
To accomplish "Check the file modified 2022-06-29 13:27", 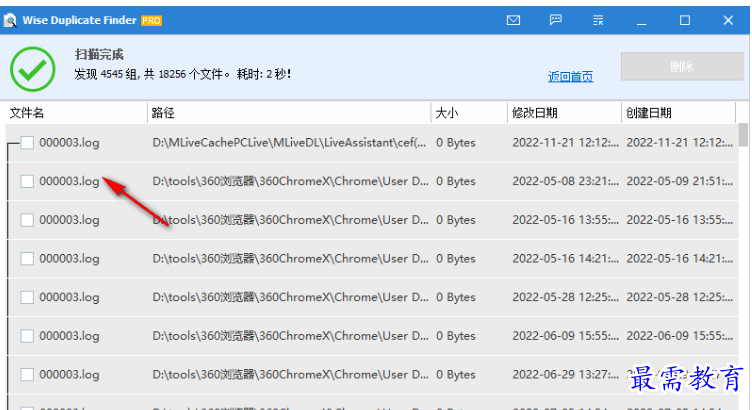I will [27, 375].
